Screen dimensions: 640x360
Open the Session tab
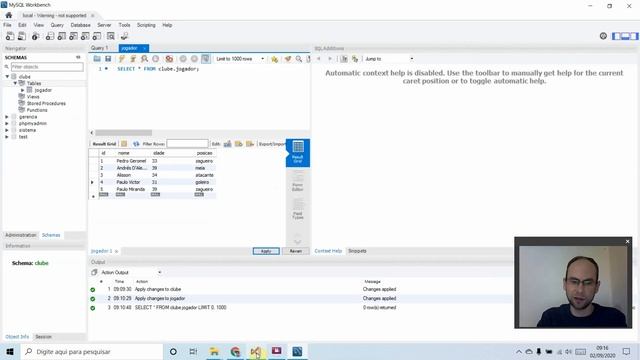43,337
